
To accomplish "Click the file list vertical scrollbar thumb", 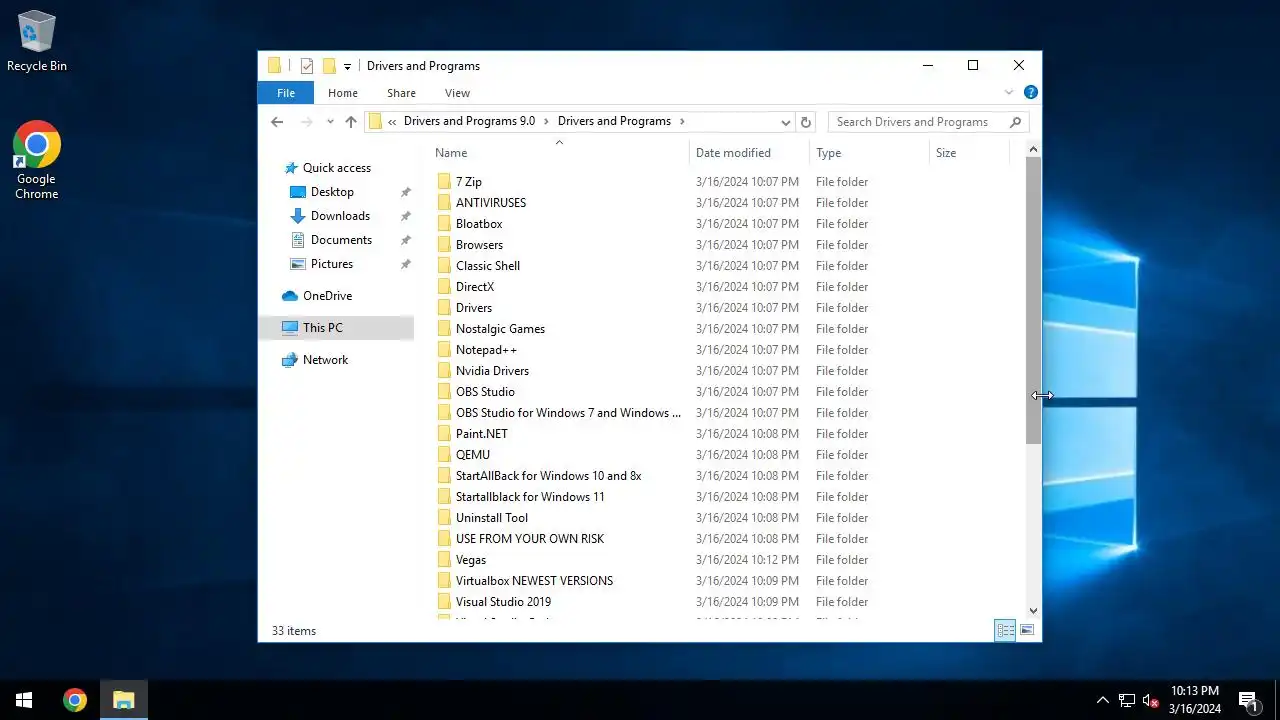I will coord(1033,300).
